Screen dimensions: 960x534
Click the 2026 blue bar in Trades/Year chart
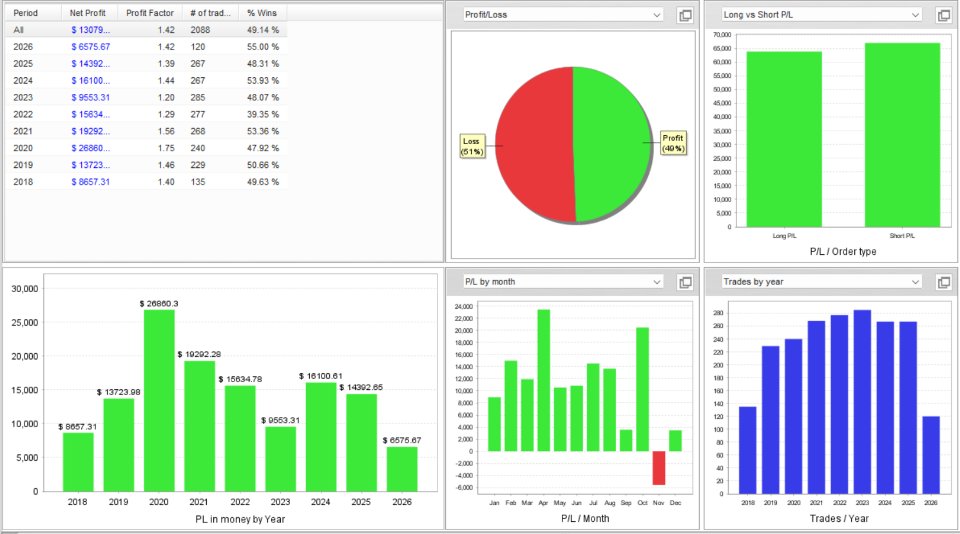(931, 455)
